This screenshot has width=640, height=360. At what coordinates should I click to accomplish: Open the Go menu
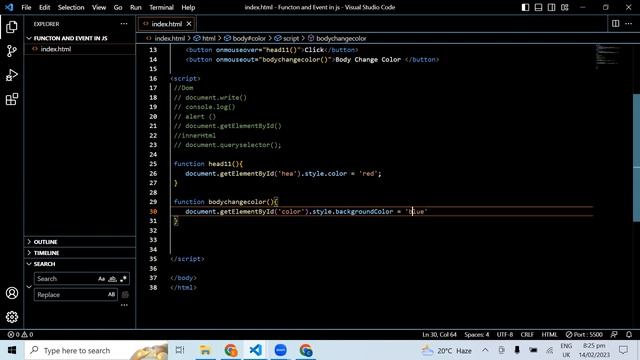tap(118, 7)
